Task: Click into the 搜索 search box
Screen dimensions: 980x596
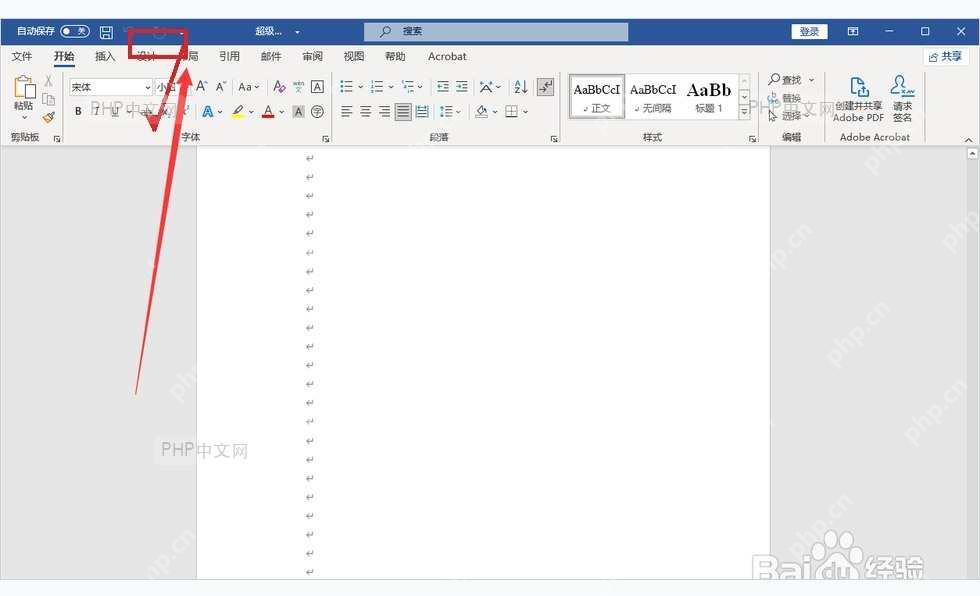Action: click(x=496, y=31)
